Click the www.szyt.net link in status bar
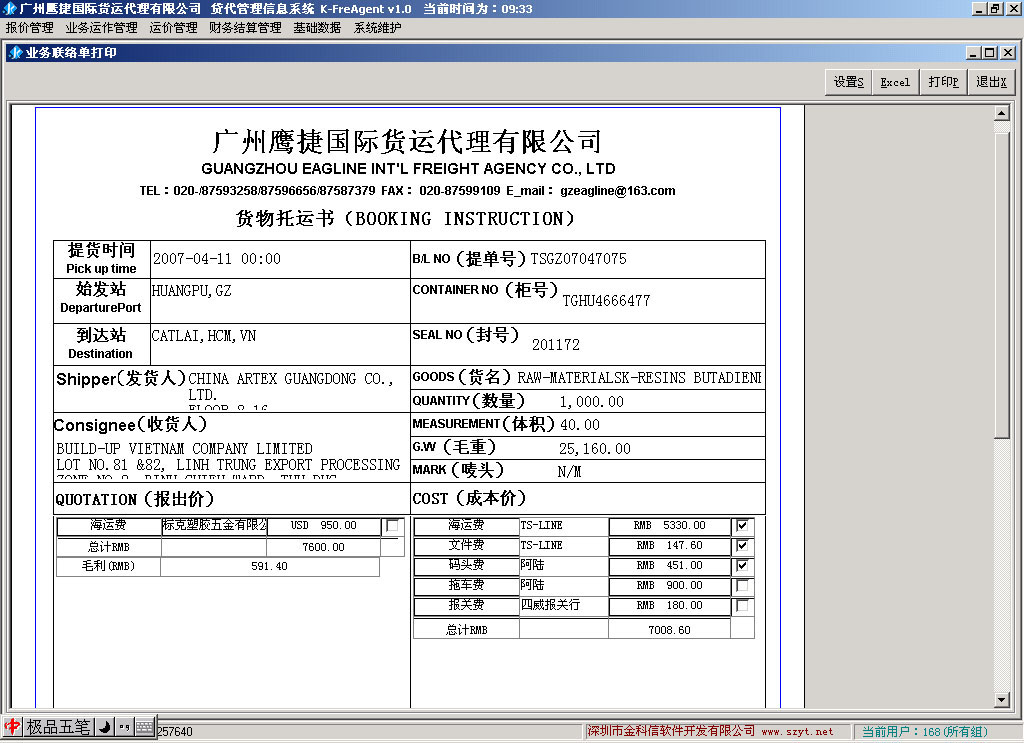1024x743 pixels. [797, 731]
